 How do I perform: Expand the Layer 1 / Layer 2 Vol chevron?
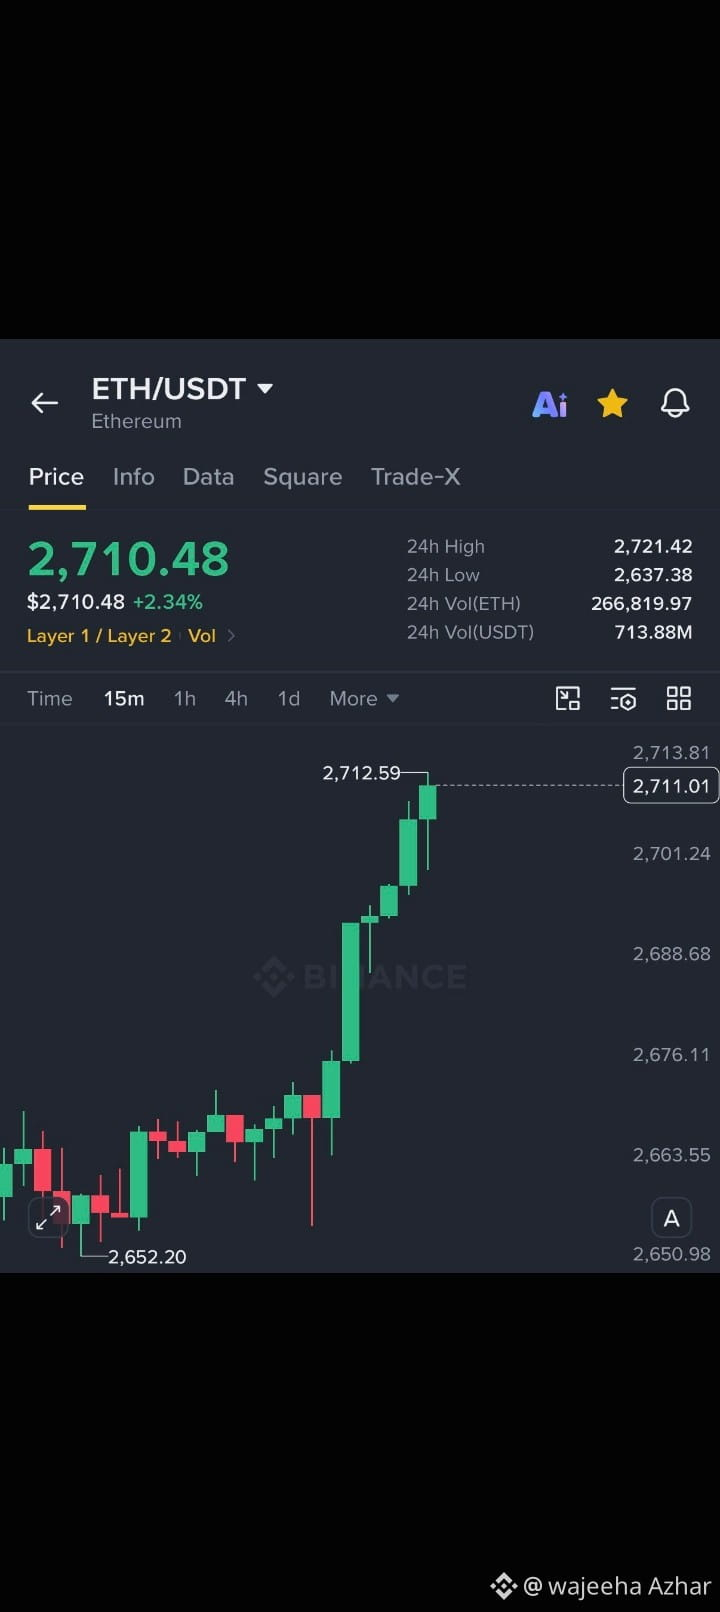(231, 635)
